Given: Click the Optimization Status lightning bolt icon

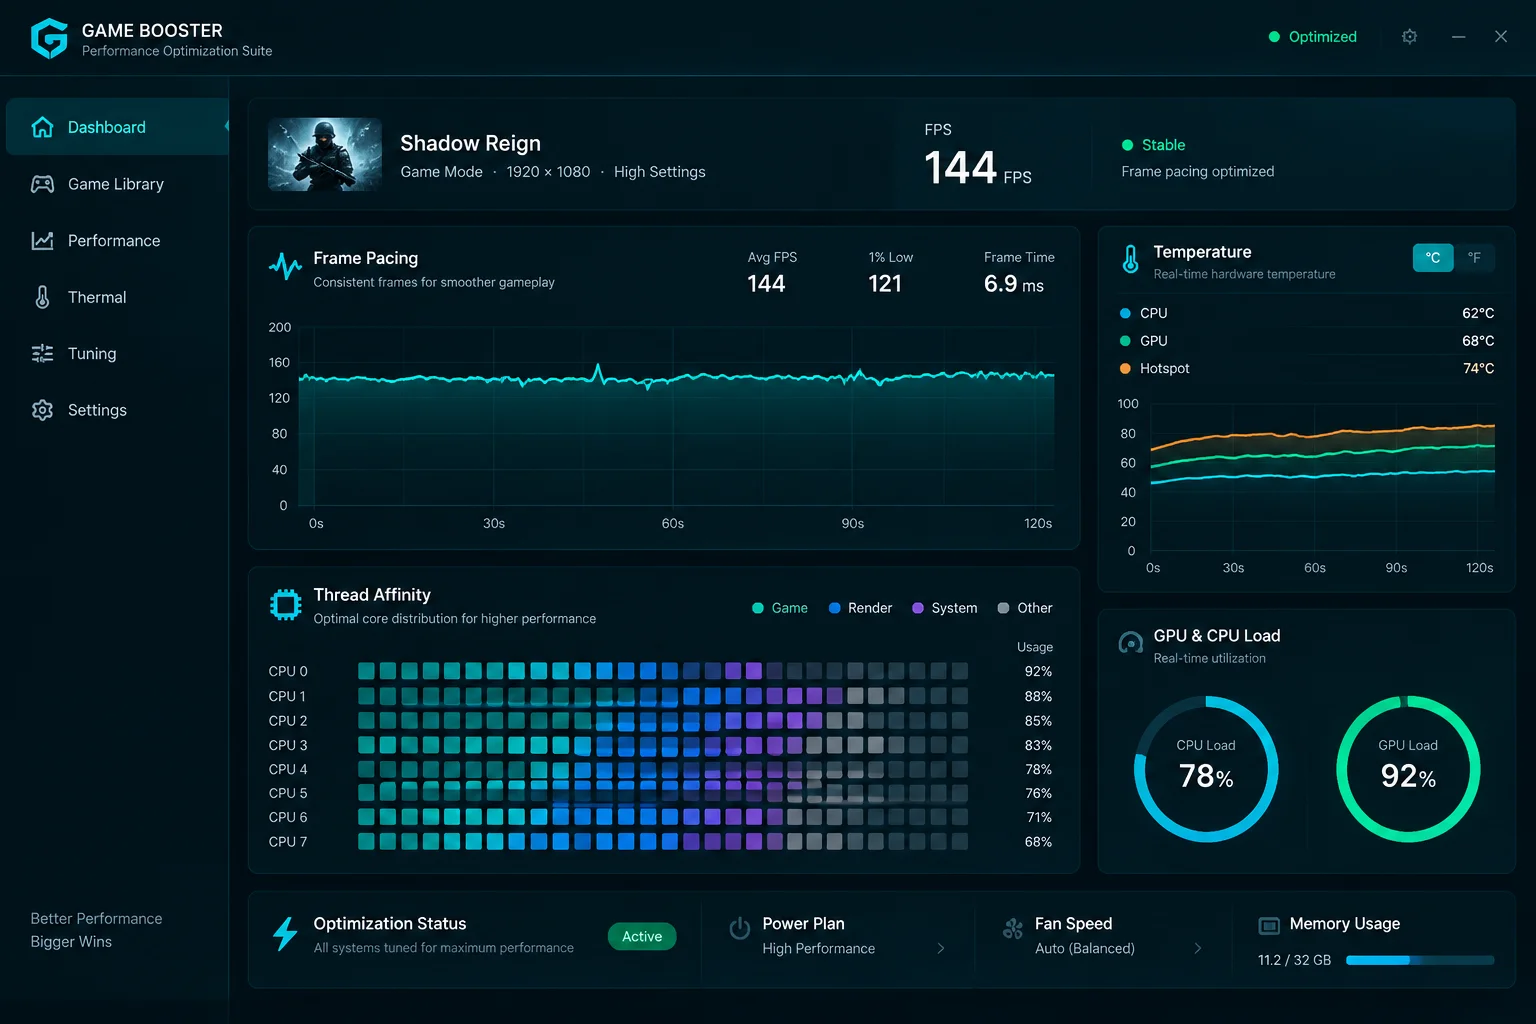Looking at the screenshot, I should tap(285, 934).
